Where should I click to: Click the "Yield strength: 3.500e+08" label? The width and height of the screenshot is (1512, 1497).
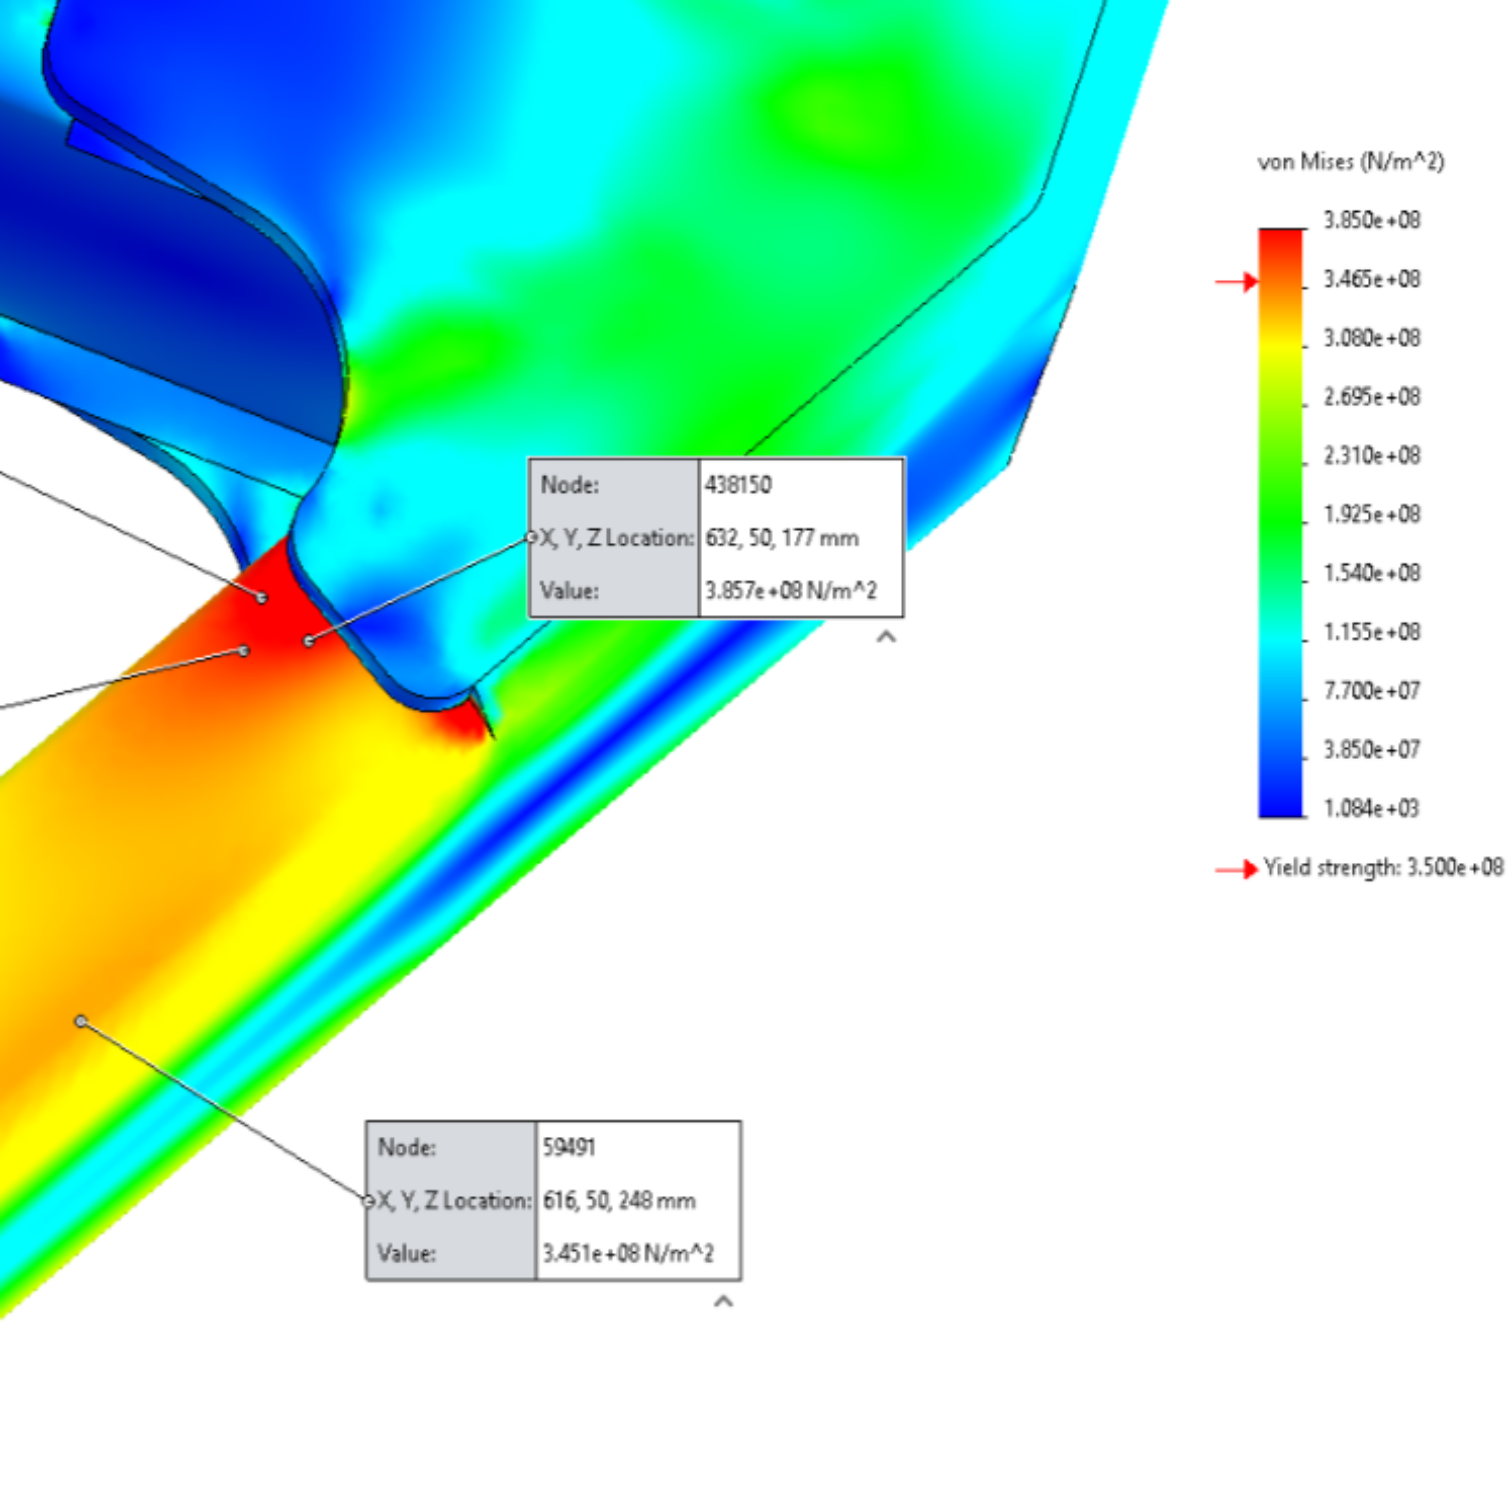(1383, 867)
